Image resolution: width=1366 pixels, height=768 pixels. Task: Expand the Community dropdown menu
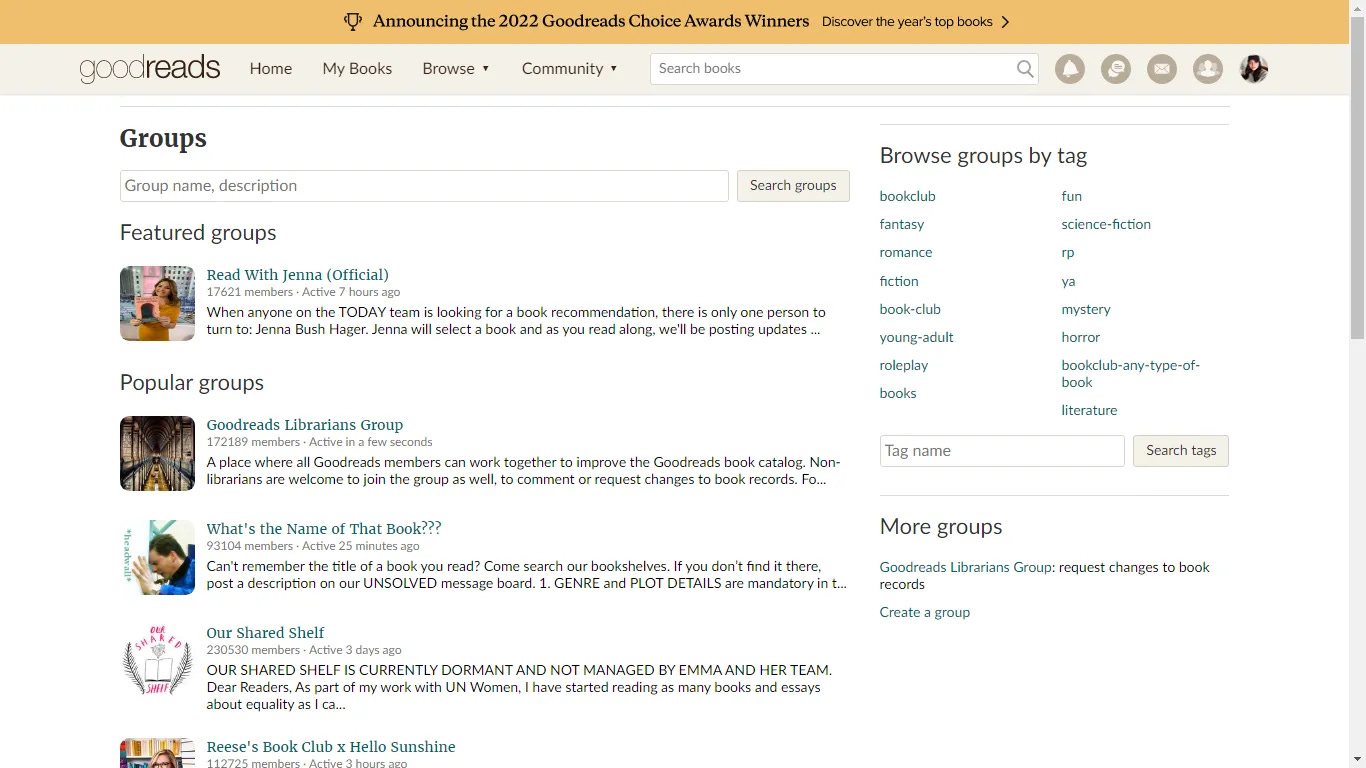pyautogui.click(x=569, y=68)
